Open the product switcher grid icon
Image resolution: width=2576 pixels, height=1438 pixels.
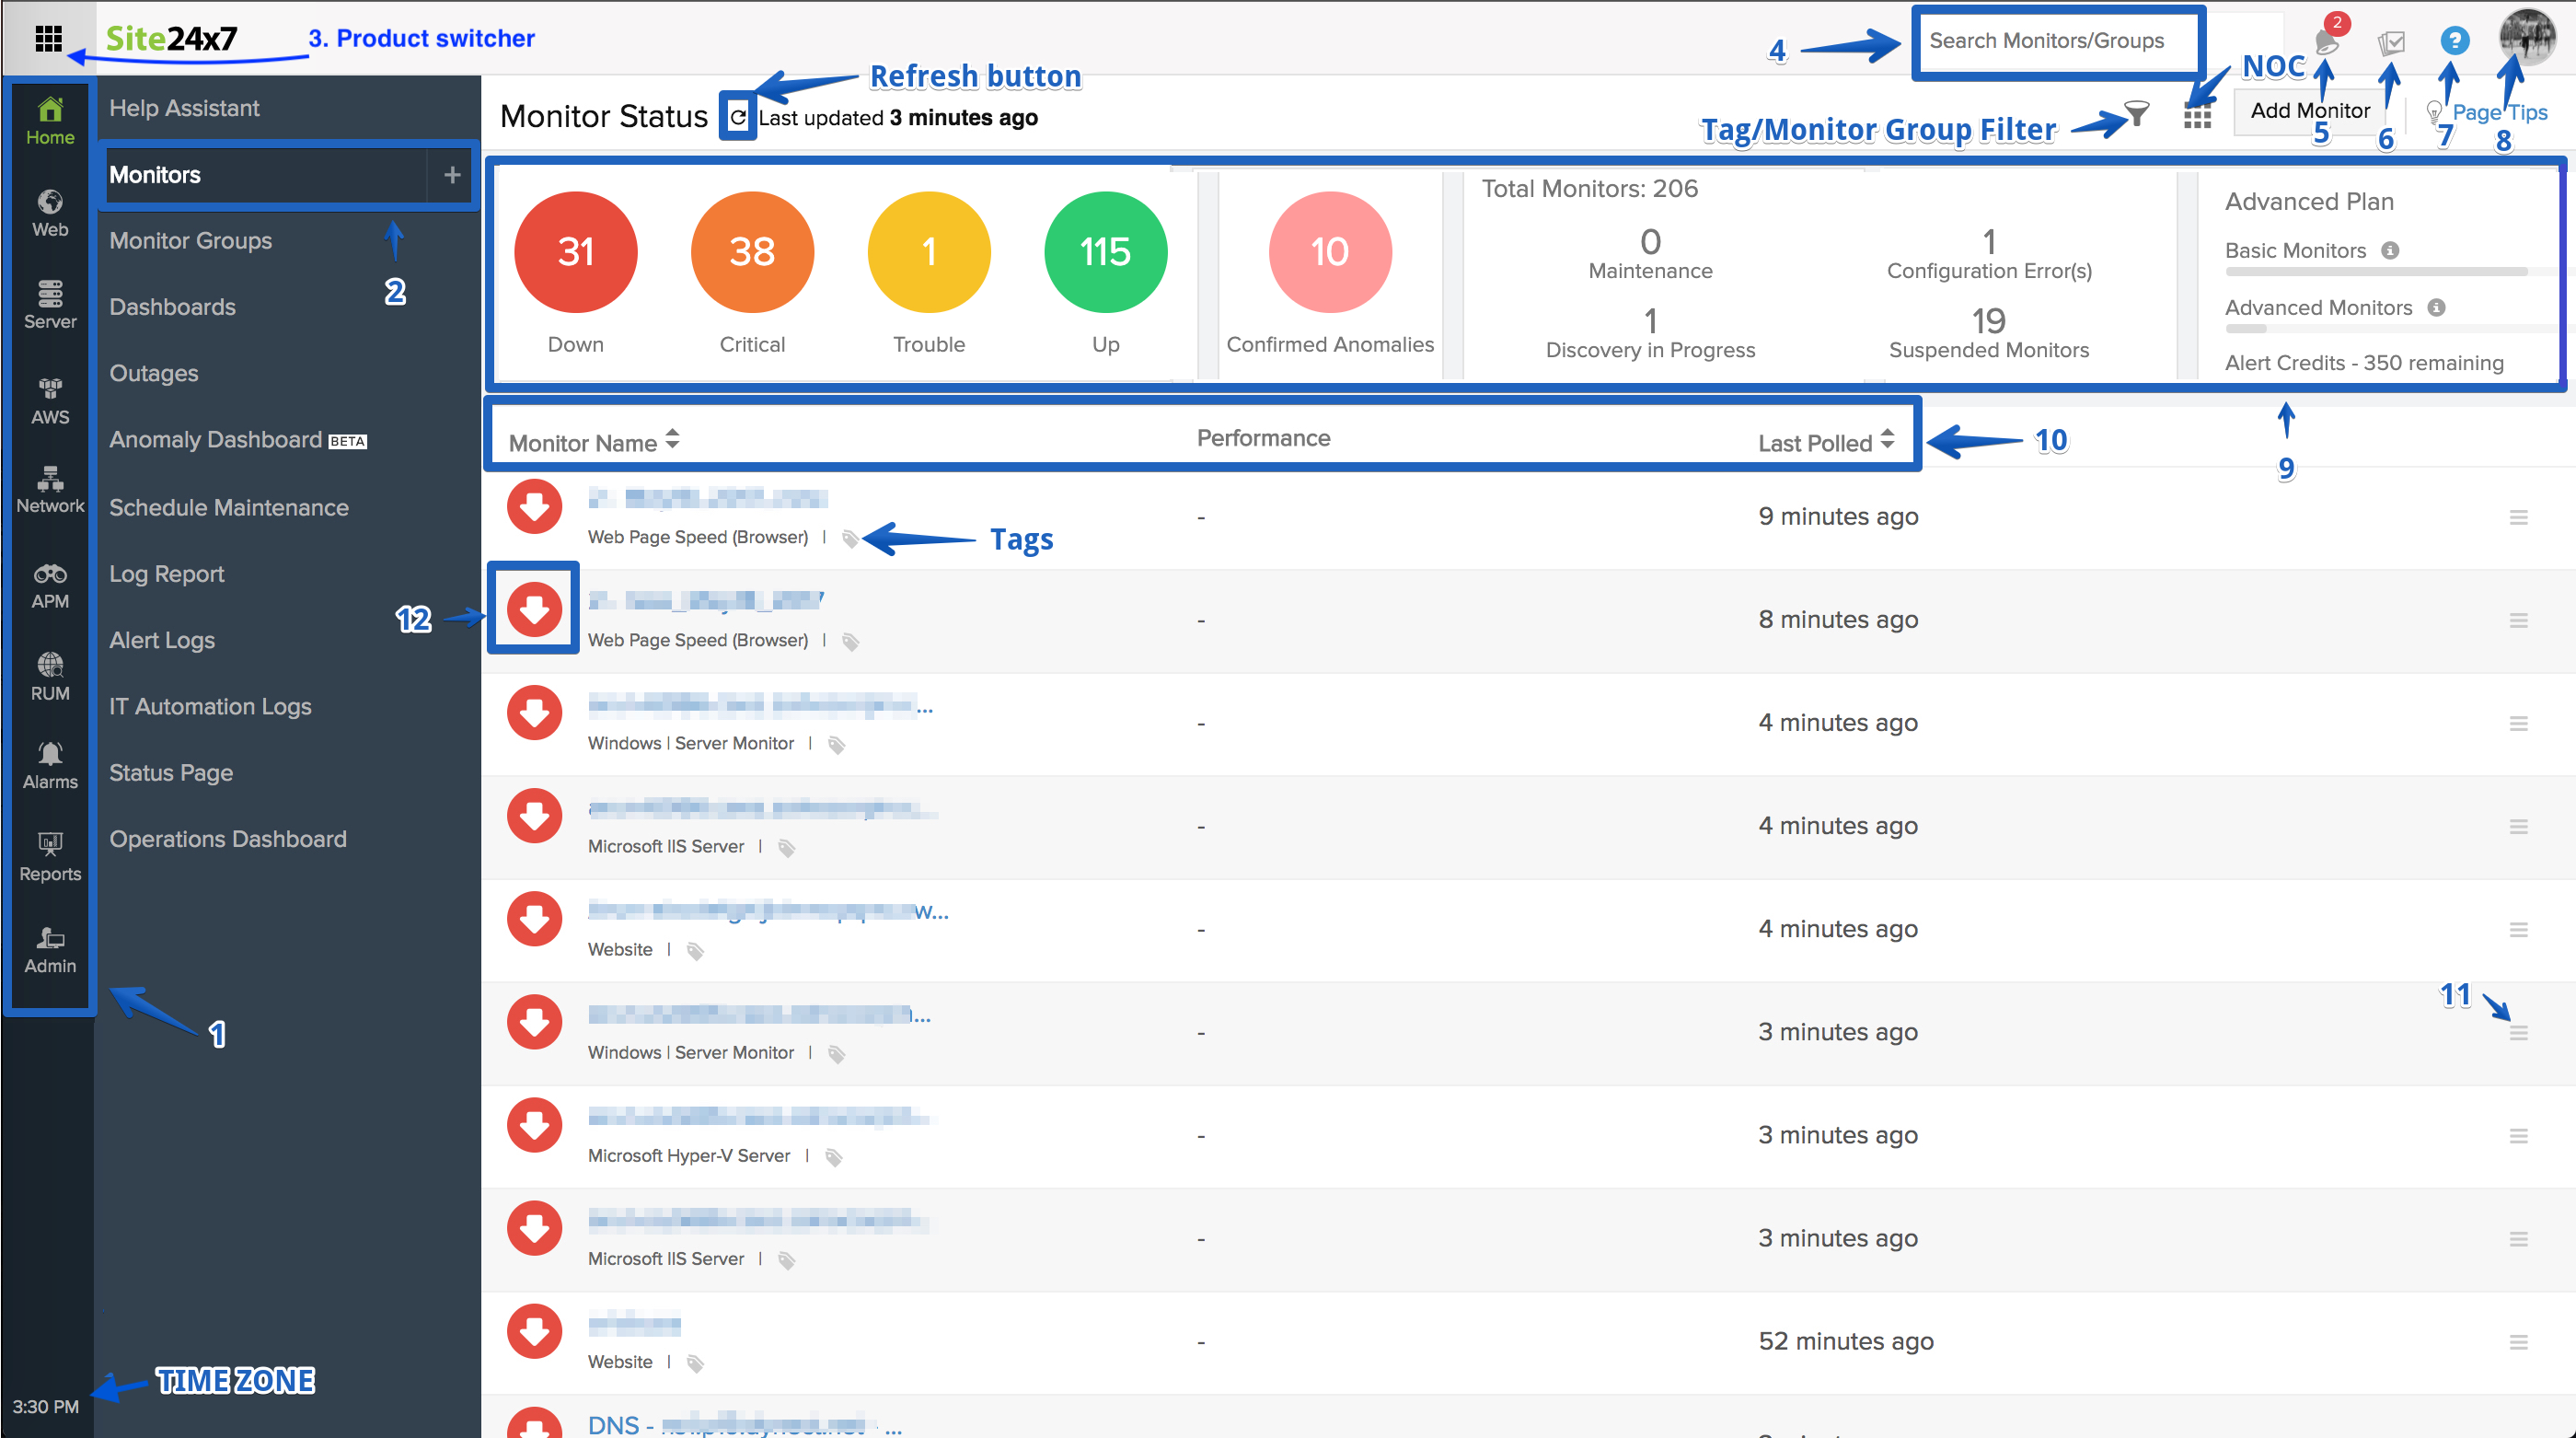click(48, 38)
